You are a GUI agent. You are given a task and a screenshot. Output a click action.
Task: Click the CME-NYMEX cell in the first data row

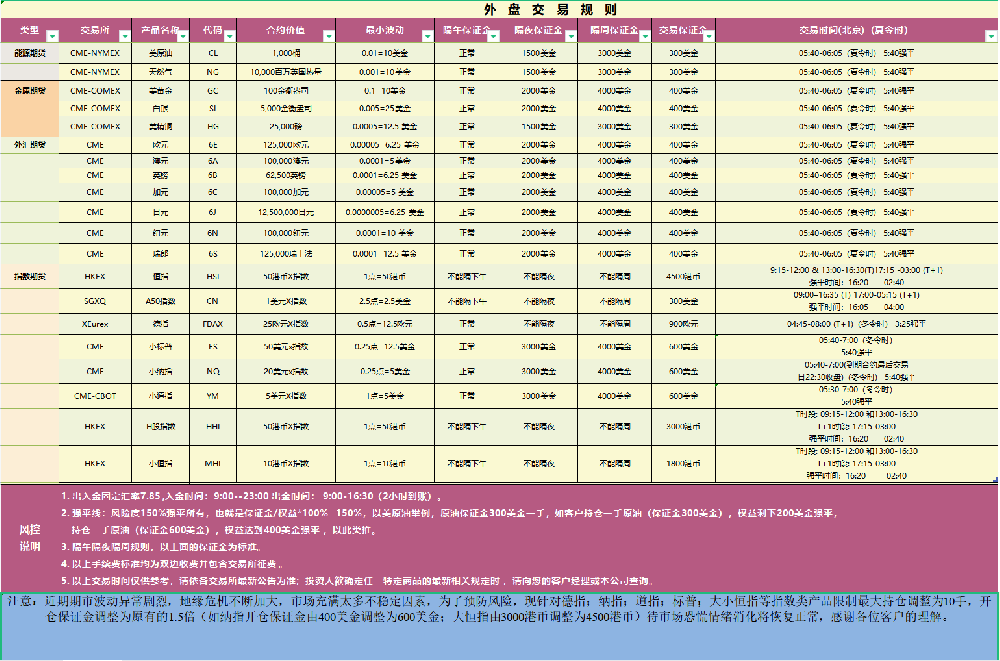pyautogui.click(x=95, y=52)
